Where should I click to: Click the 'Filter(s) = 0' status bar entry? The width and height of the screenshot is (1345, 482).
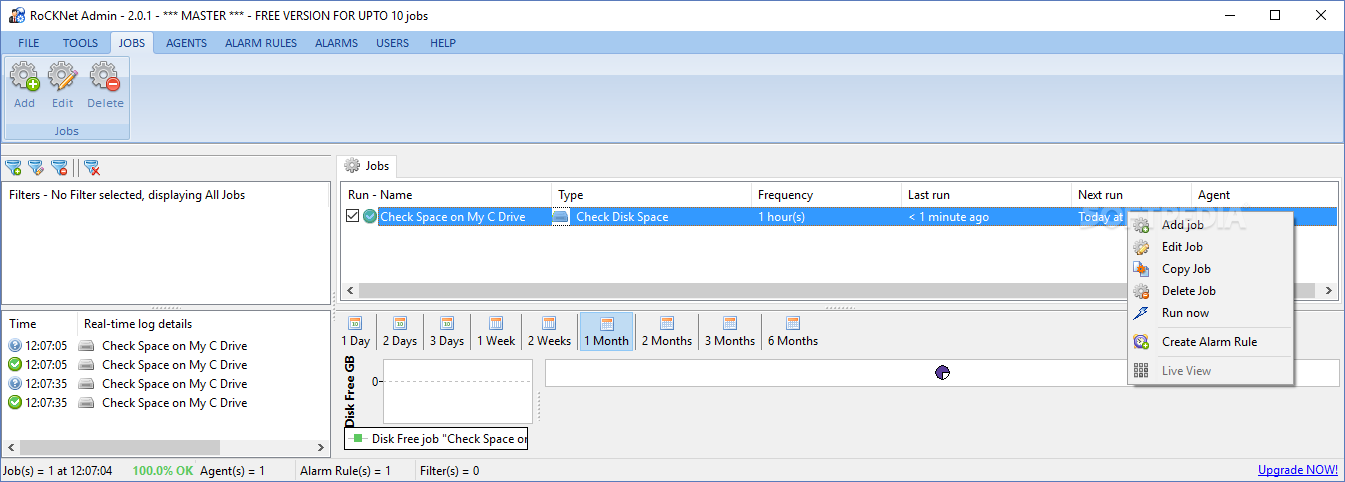click(449, 470)
